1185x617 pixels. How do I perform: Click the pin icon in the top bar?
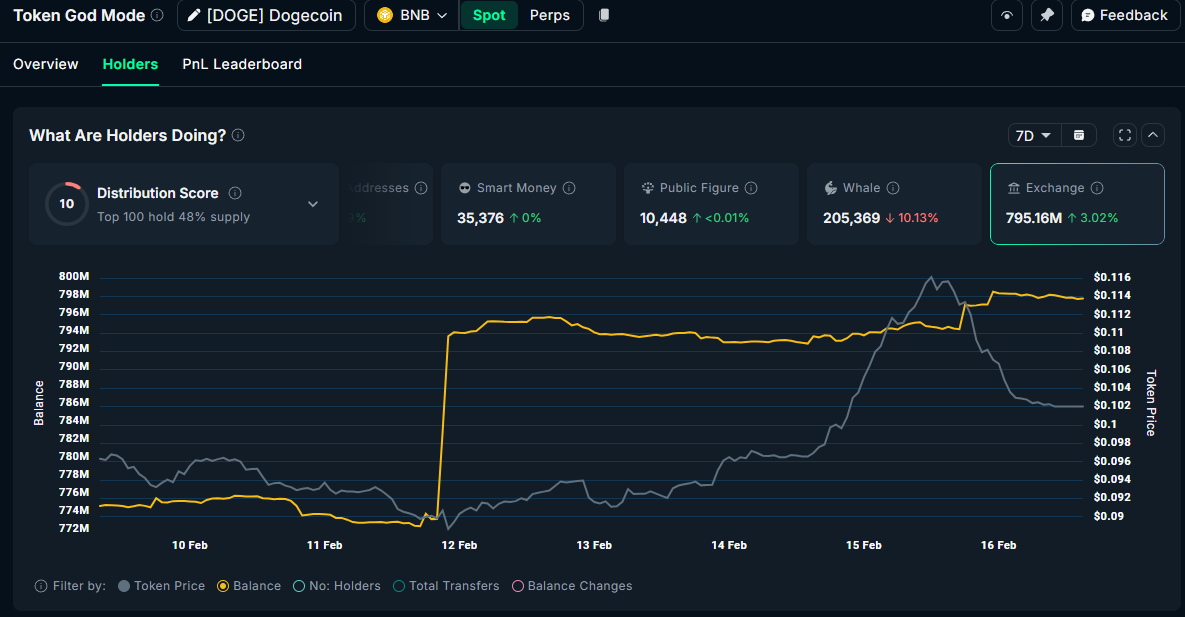(1046, 15)
